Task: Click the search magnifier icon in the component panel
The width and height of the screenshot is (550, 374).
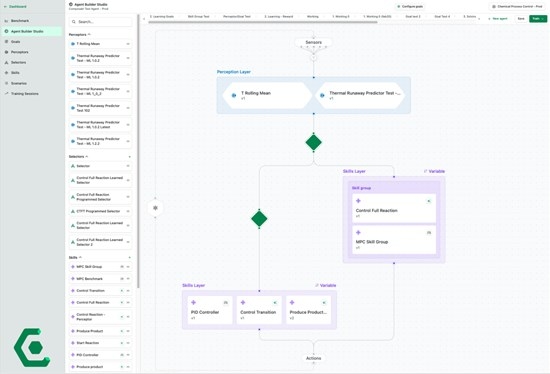Action: point(74,22)
